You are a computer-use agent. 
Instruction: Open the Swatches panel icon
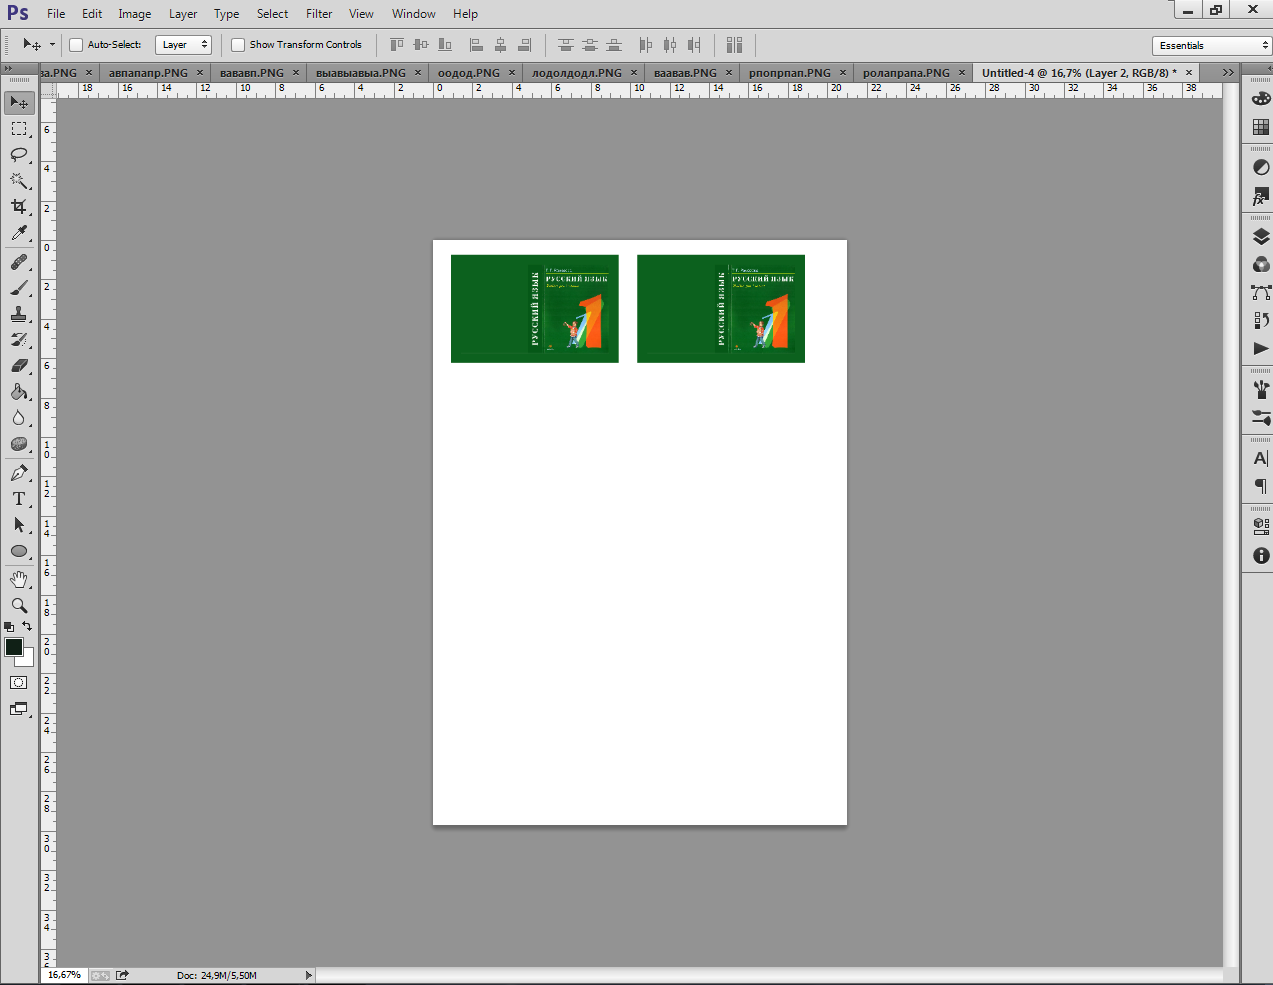tap(1261, 127)
